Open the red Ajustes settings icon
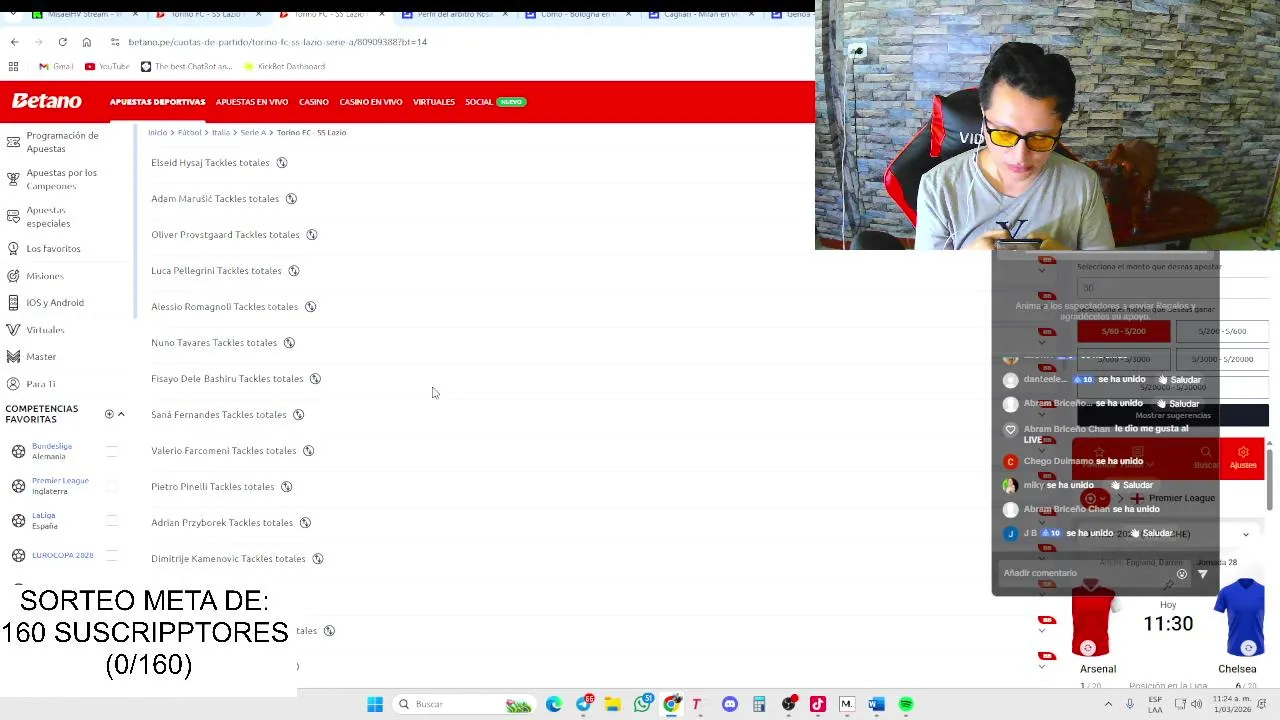 1243,458
